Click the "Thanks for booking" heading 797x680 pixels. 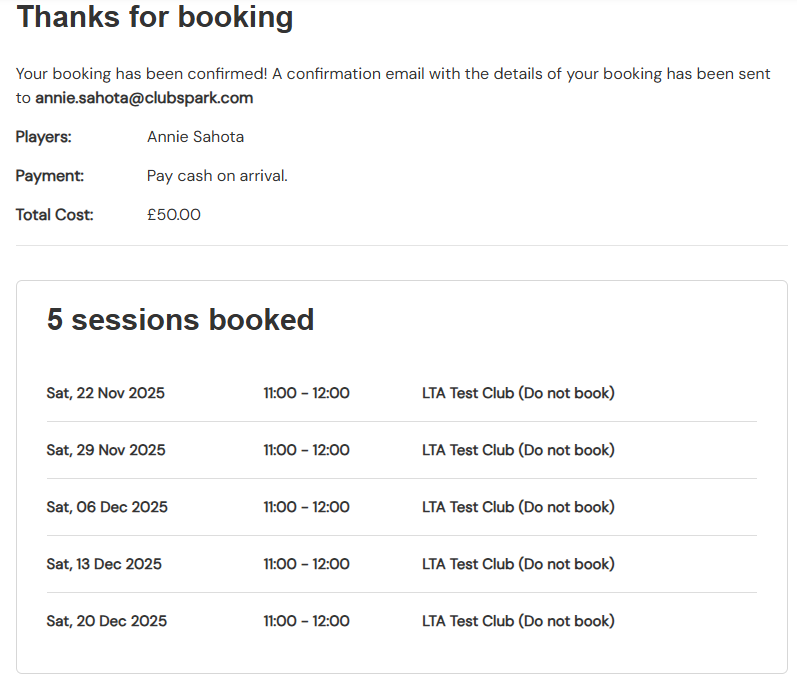click(x=155, y=17)
